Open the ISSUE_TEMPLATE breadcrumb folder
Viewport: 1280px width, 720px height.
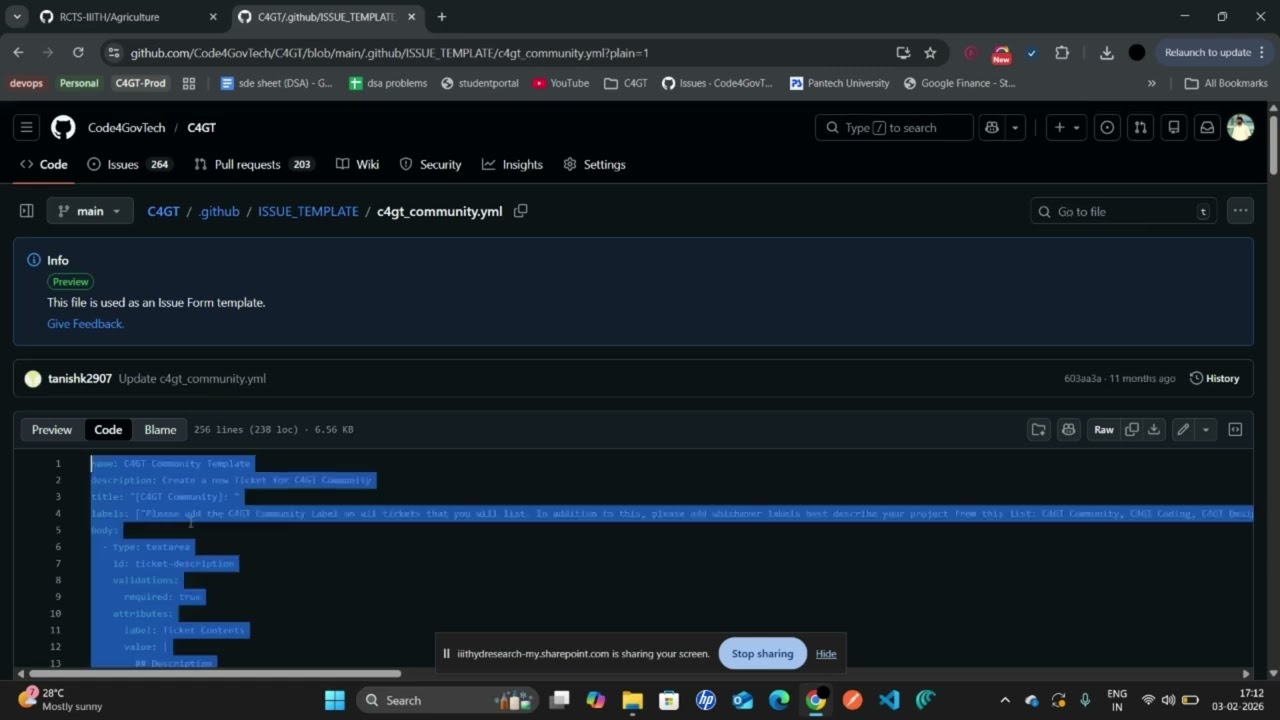click(308, 211)
